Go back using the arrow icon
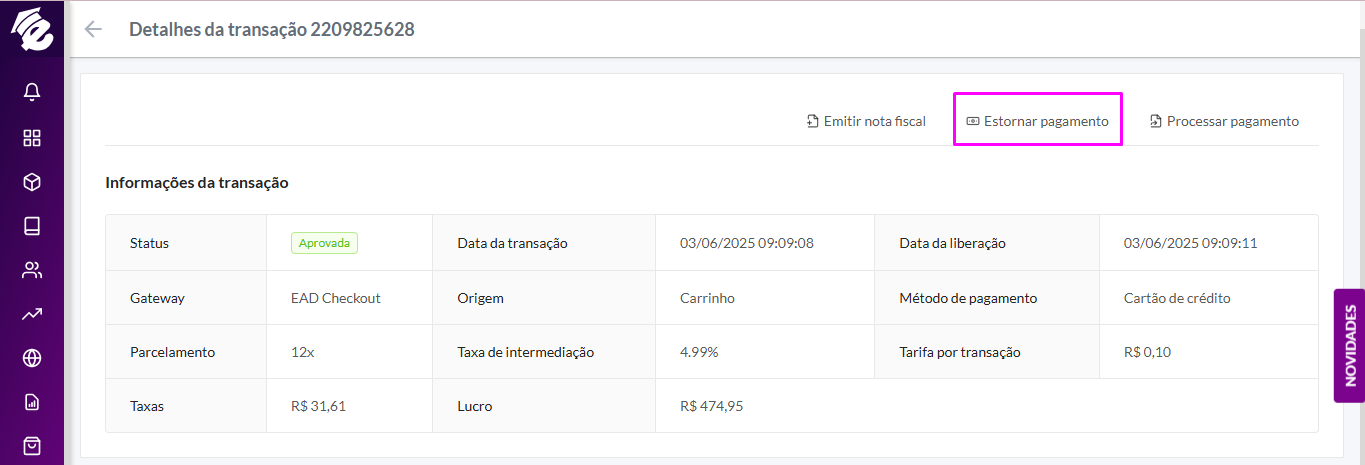Screen dimensions: 1365x465 [94, 29]
